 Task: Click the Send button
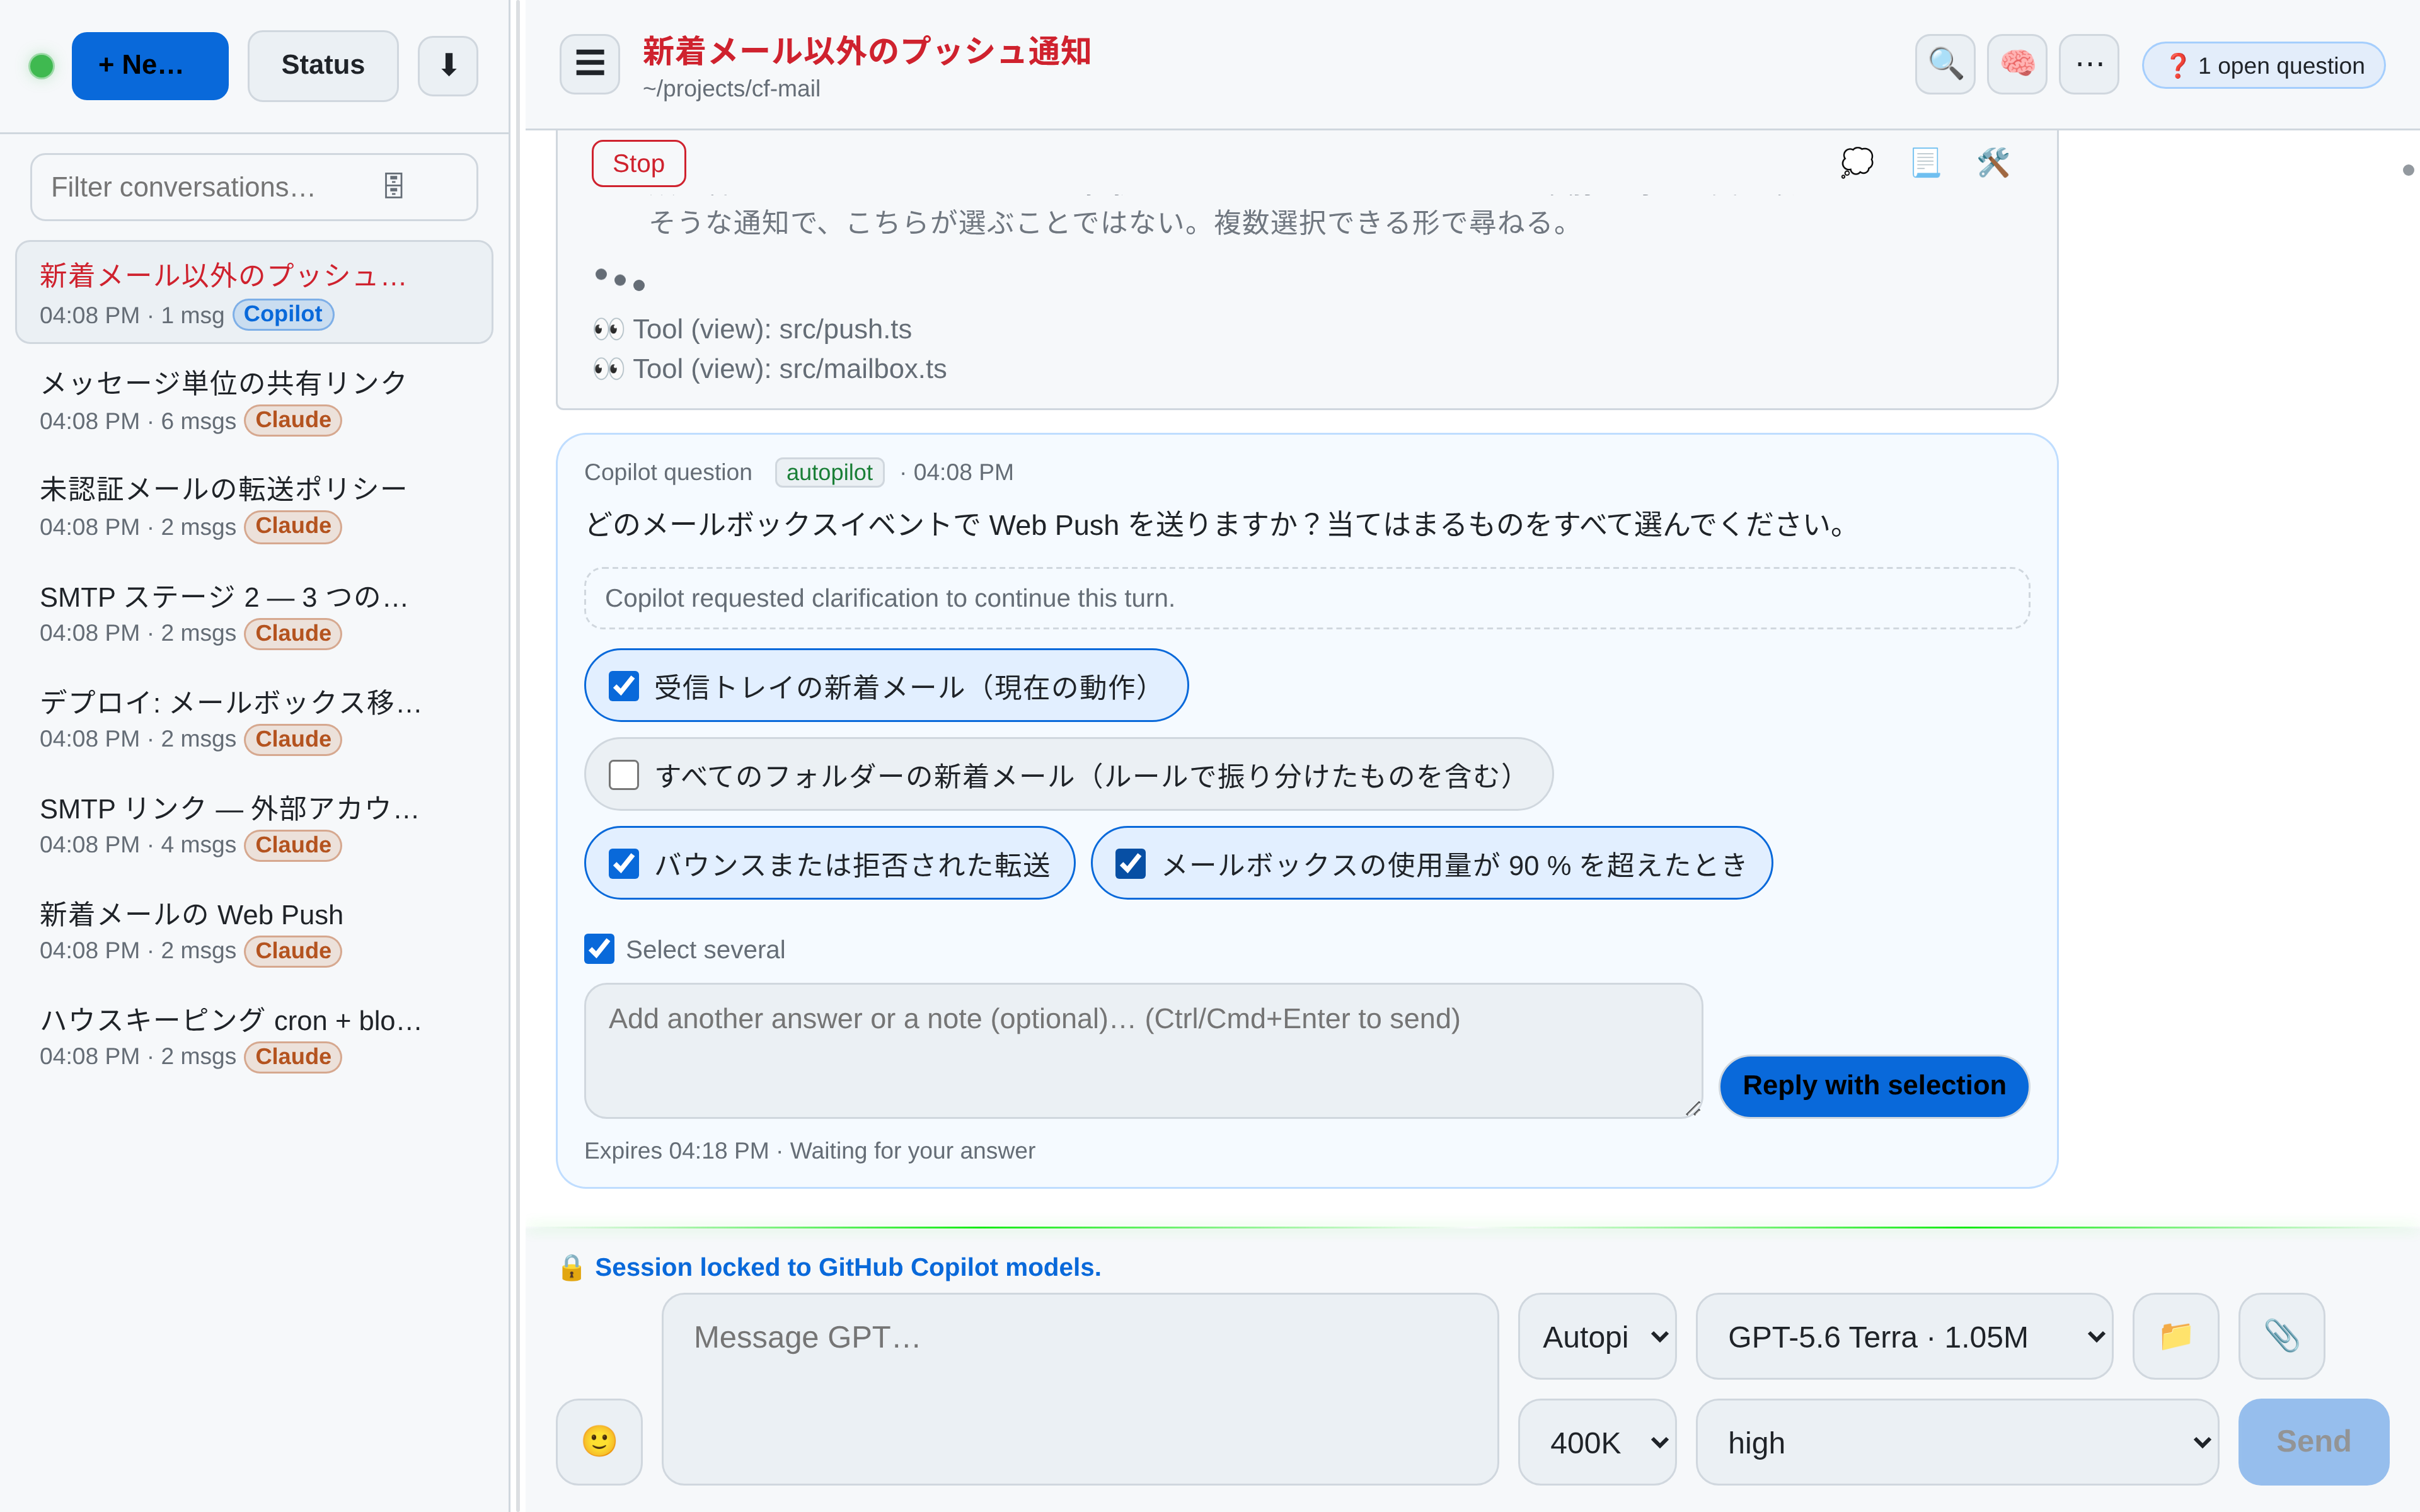tap(2313, 1441)
